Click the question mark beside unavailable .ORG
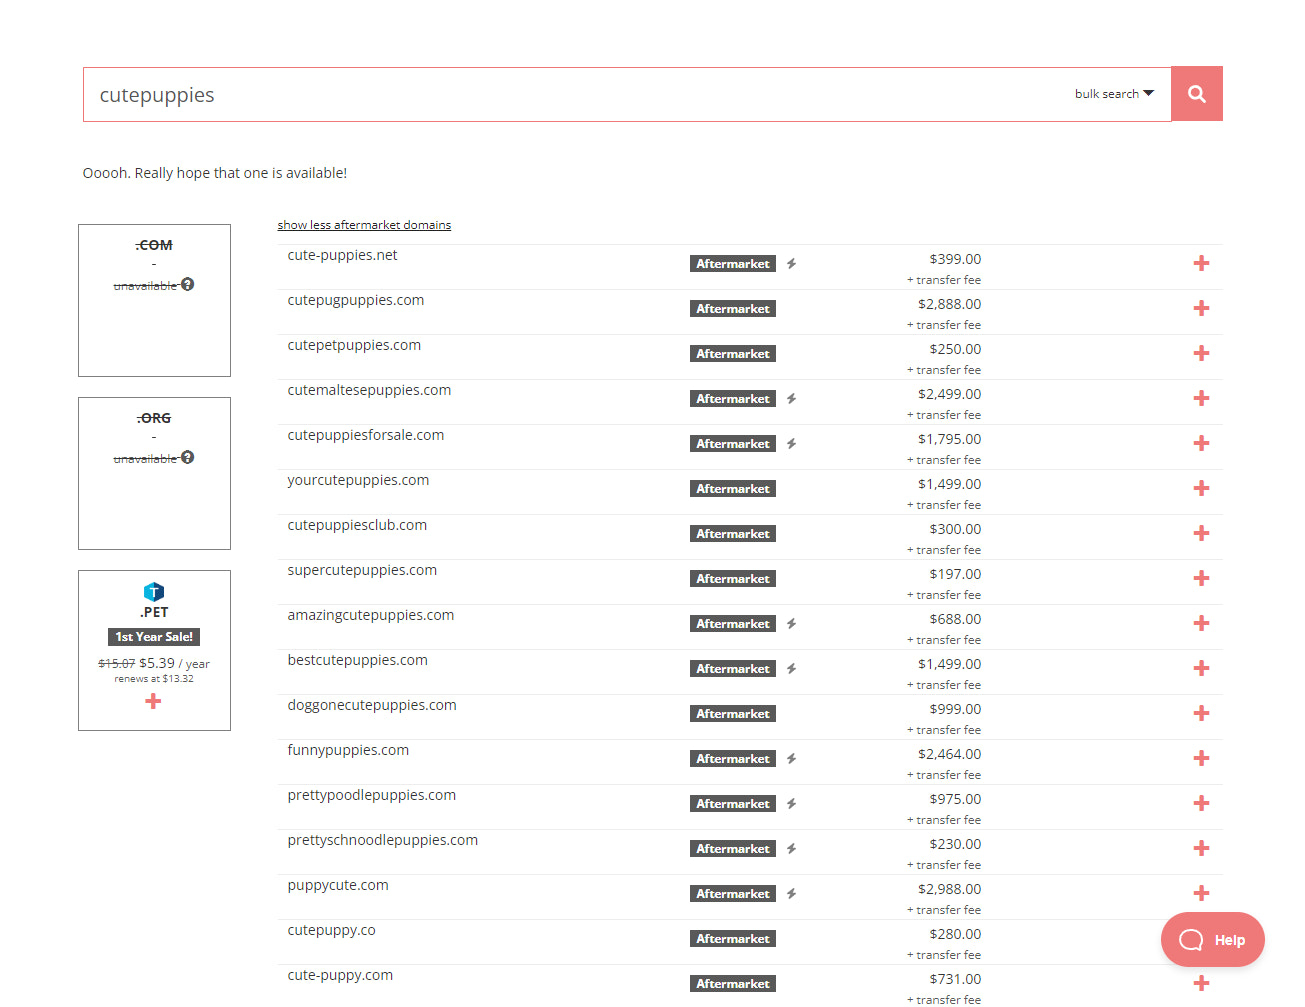1305x1007 pixels. pos(188,457)
